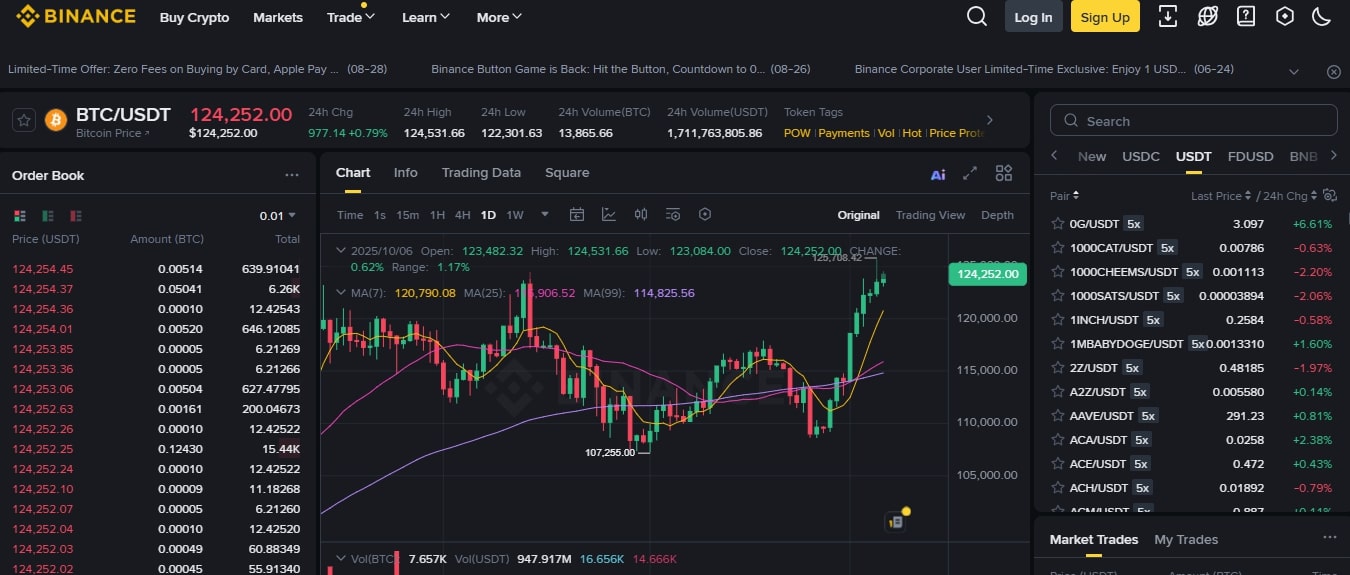Click the Binance logo in the header
This screenshot has width=1350, height=575.
pos(76,16)
